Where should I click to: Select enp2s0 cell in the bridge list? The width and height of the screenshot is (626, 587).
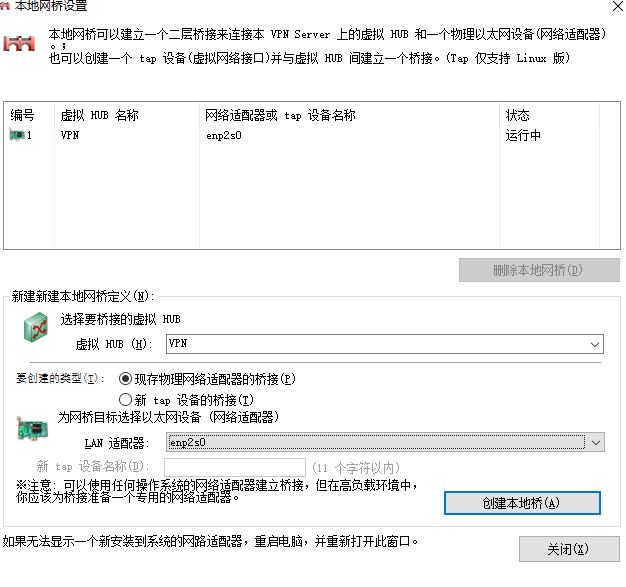pos(224,136)
